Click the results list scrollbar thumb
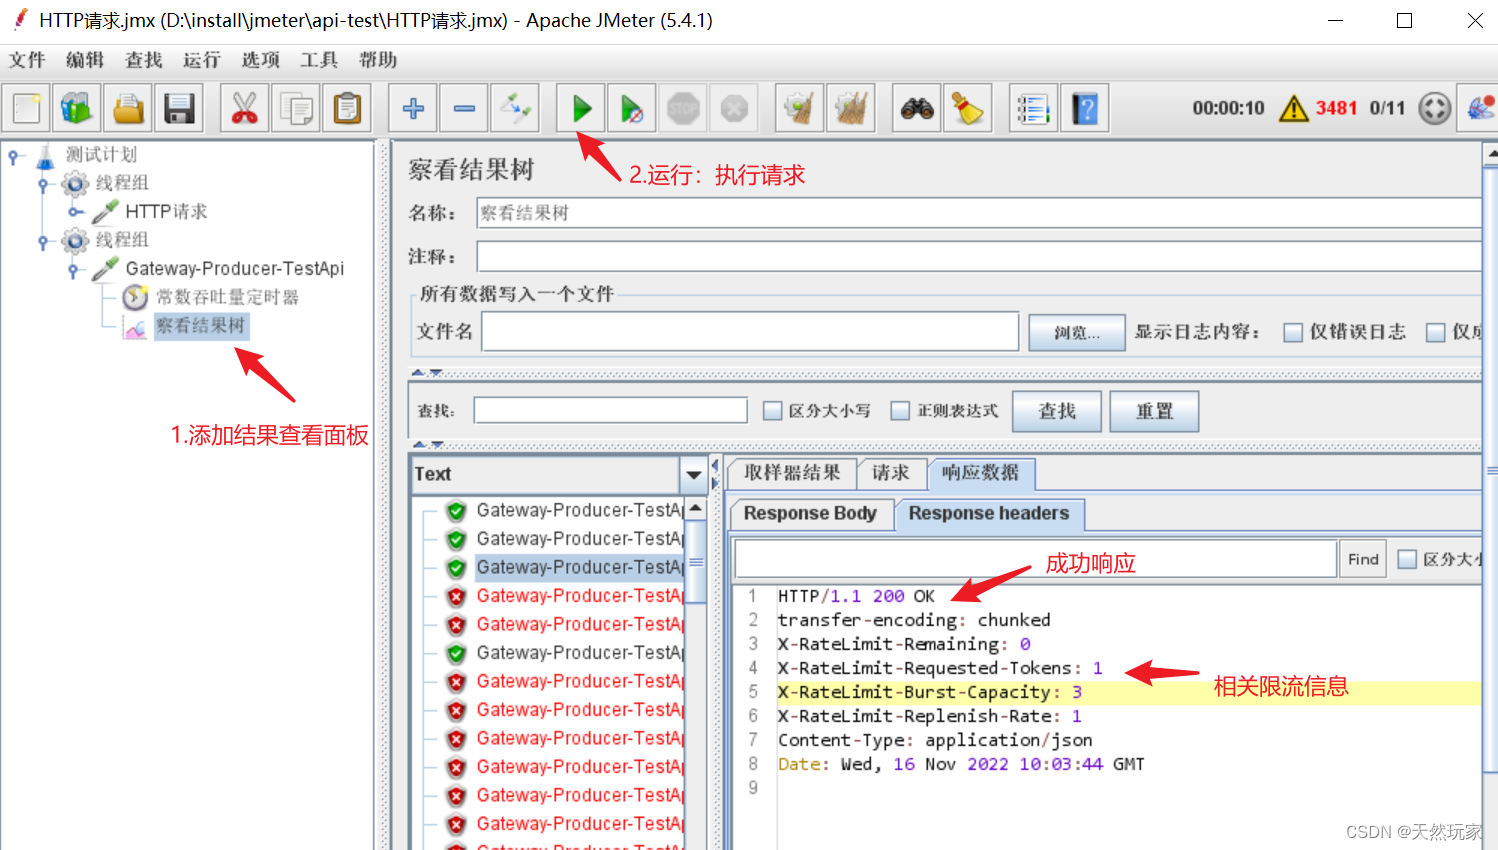 click(x=696, y=562)
